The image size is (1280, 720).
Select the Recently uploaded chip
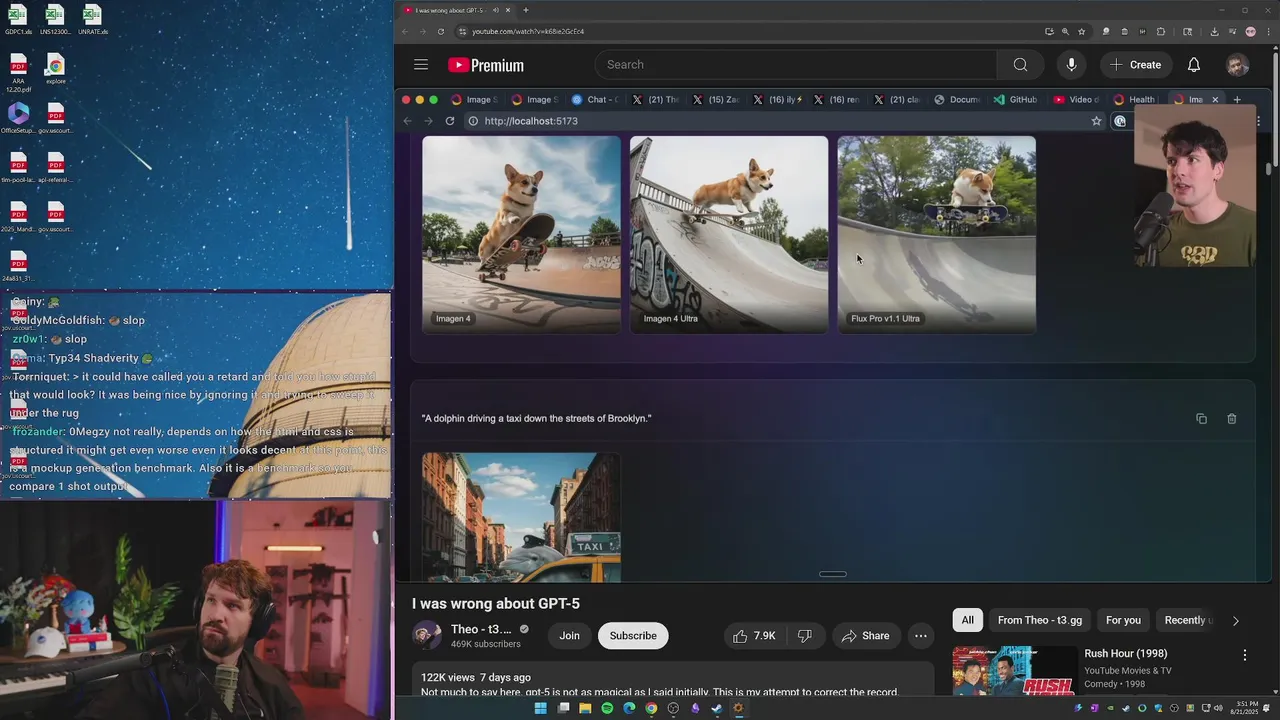tap(1188, 620)
